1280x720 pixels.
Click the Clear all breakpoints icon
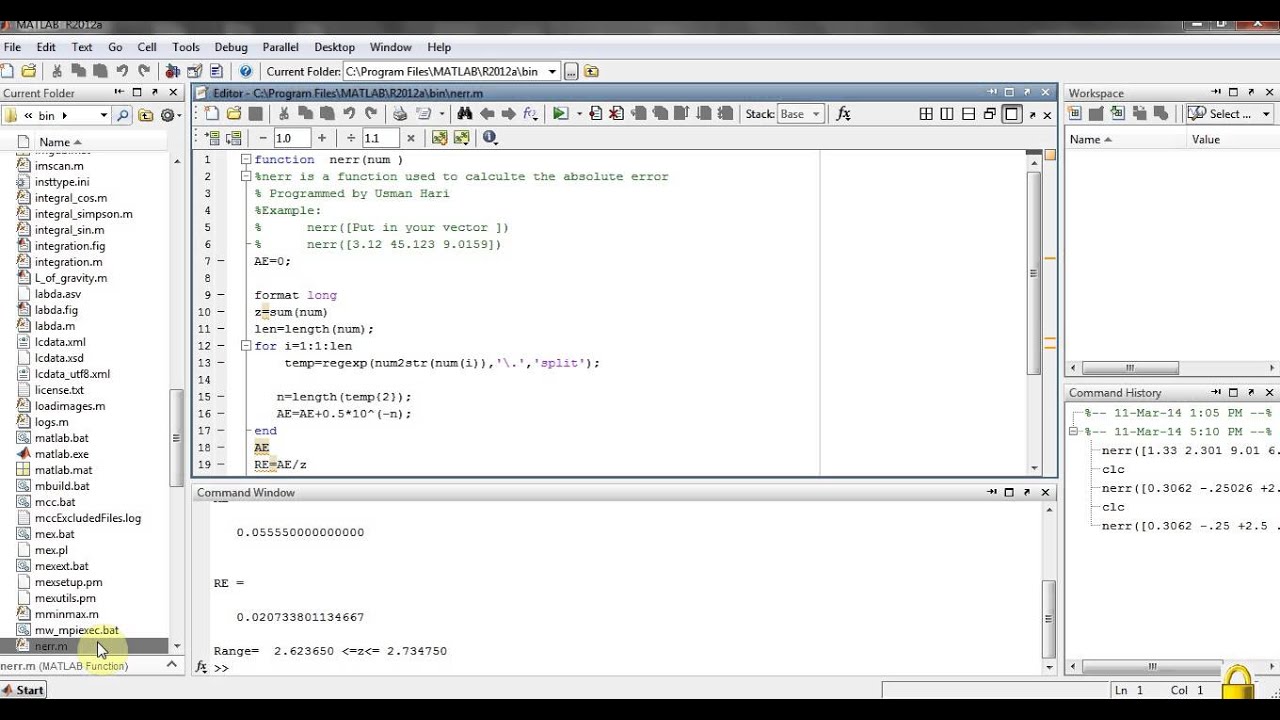coord(617,114)
